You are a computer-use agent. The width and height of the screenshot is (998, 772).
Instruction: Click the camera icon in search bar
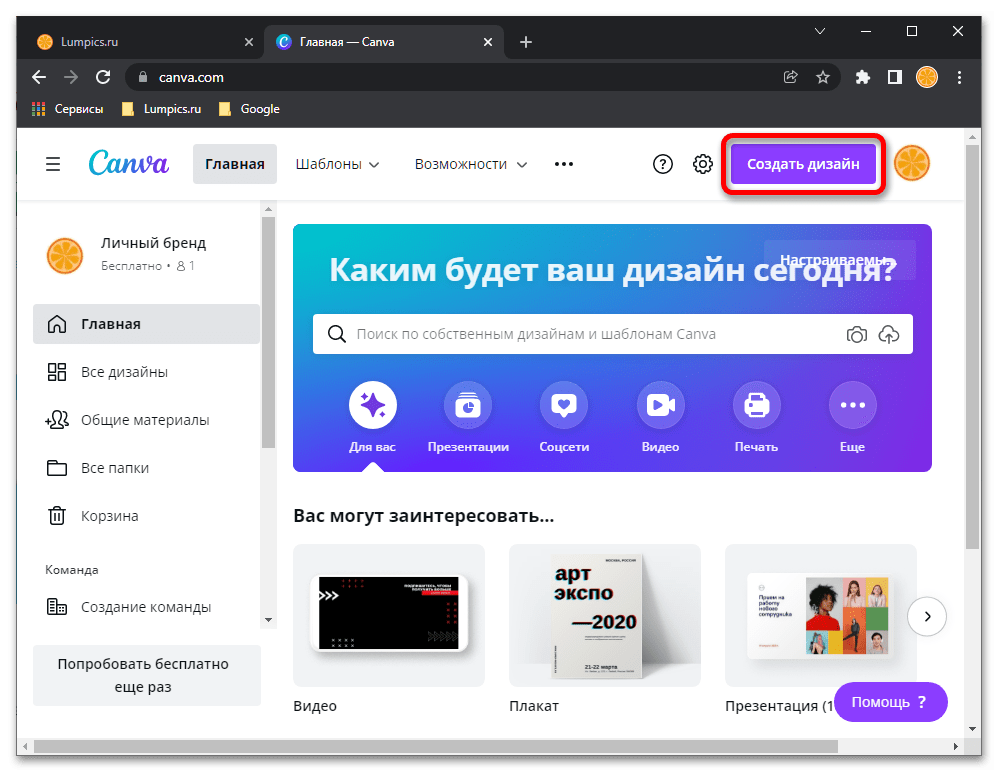pyautogui.click(x=856, y=335)
